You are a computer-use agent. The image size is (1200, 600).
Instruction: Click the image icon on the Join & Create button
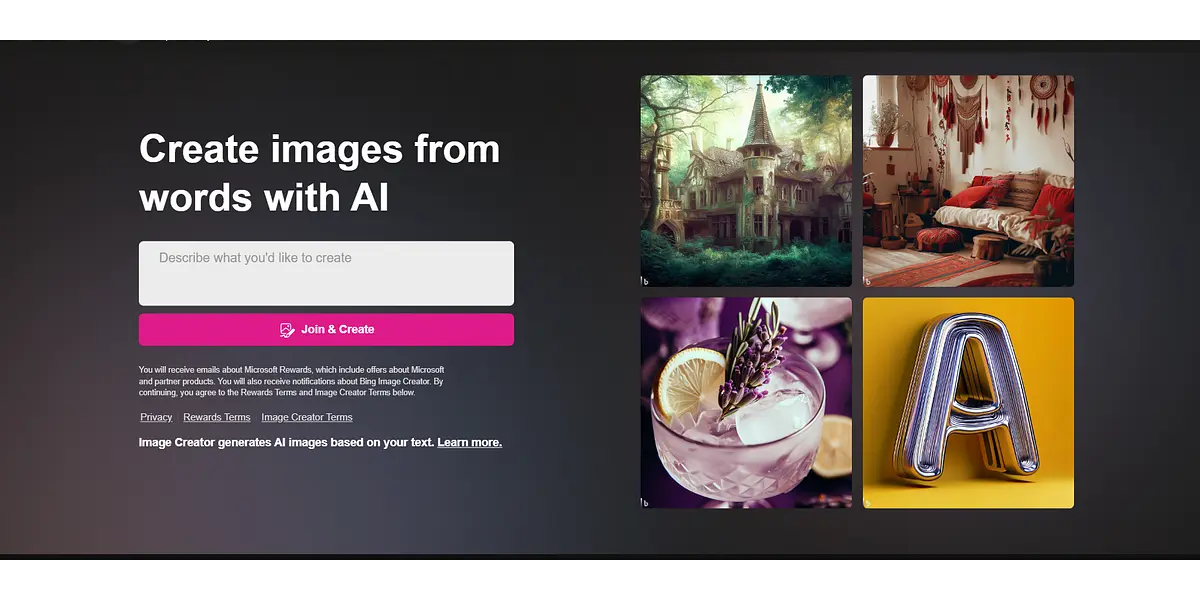coord(287,330)
